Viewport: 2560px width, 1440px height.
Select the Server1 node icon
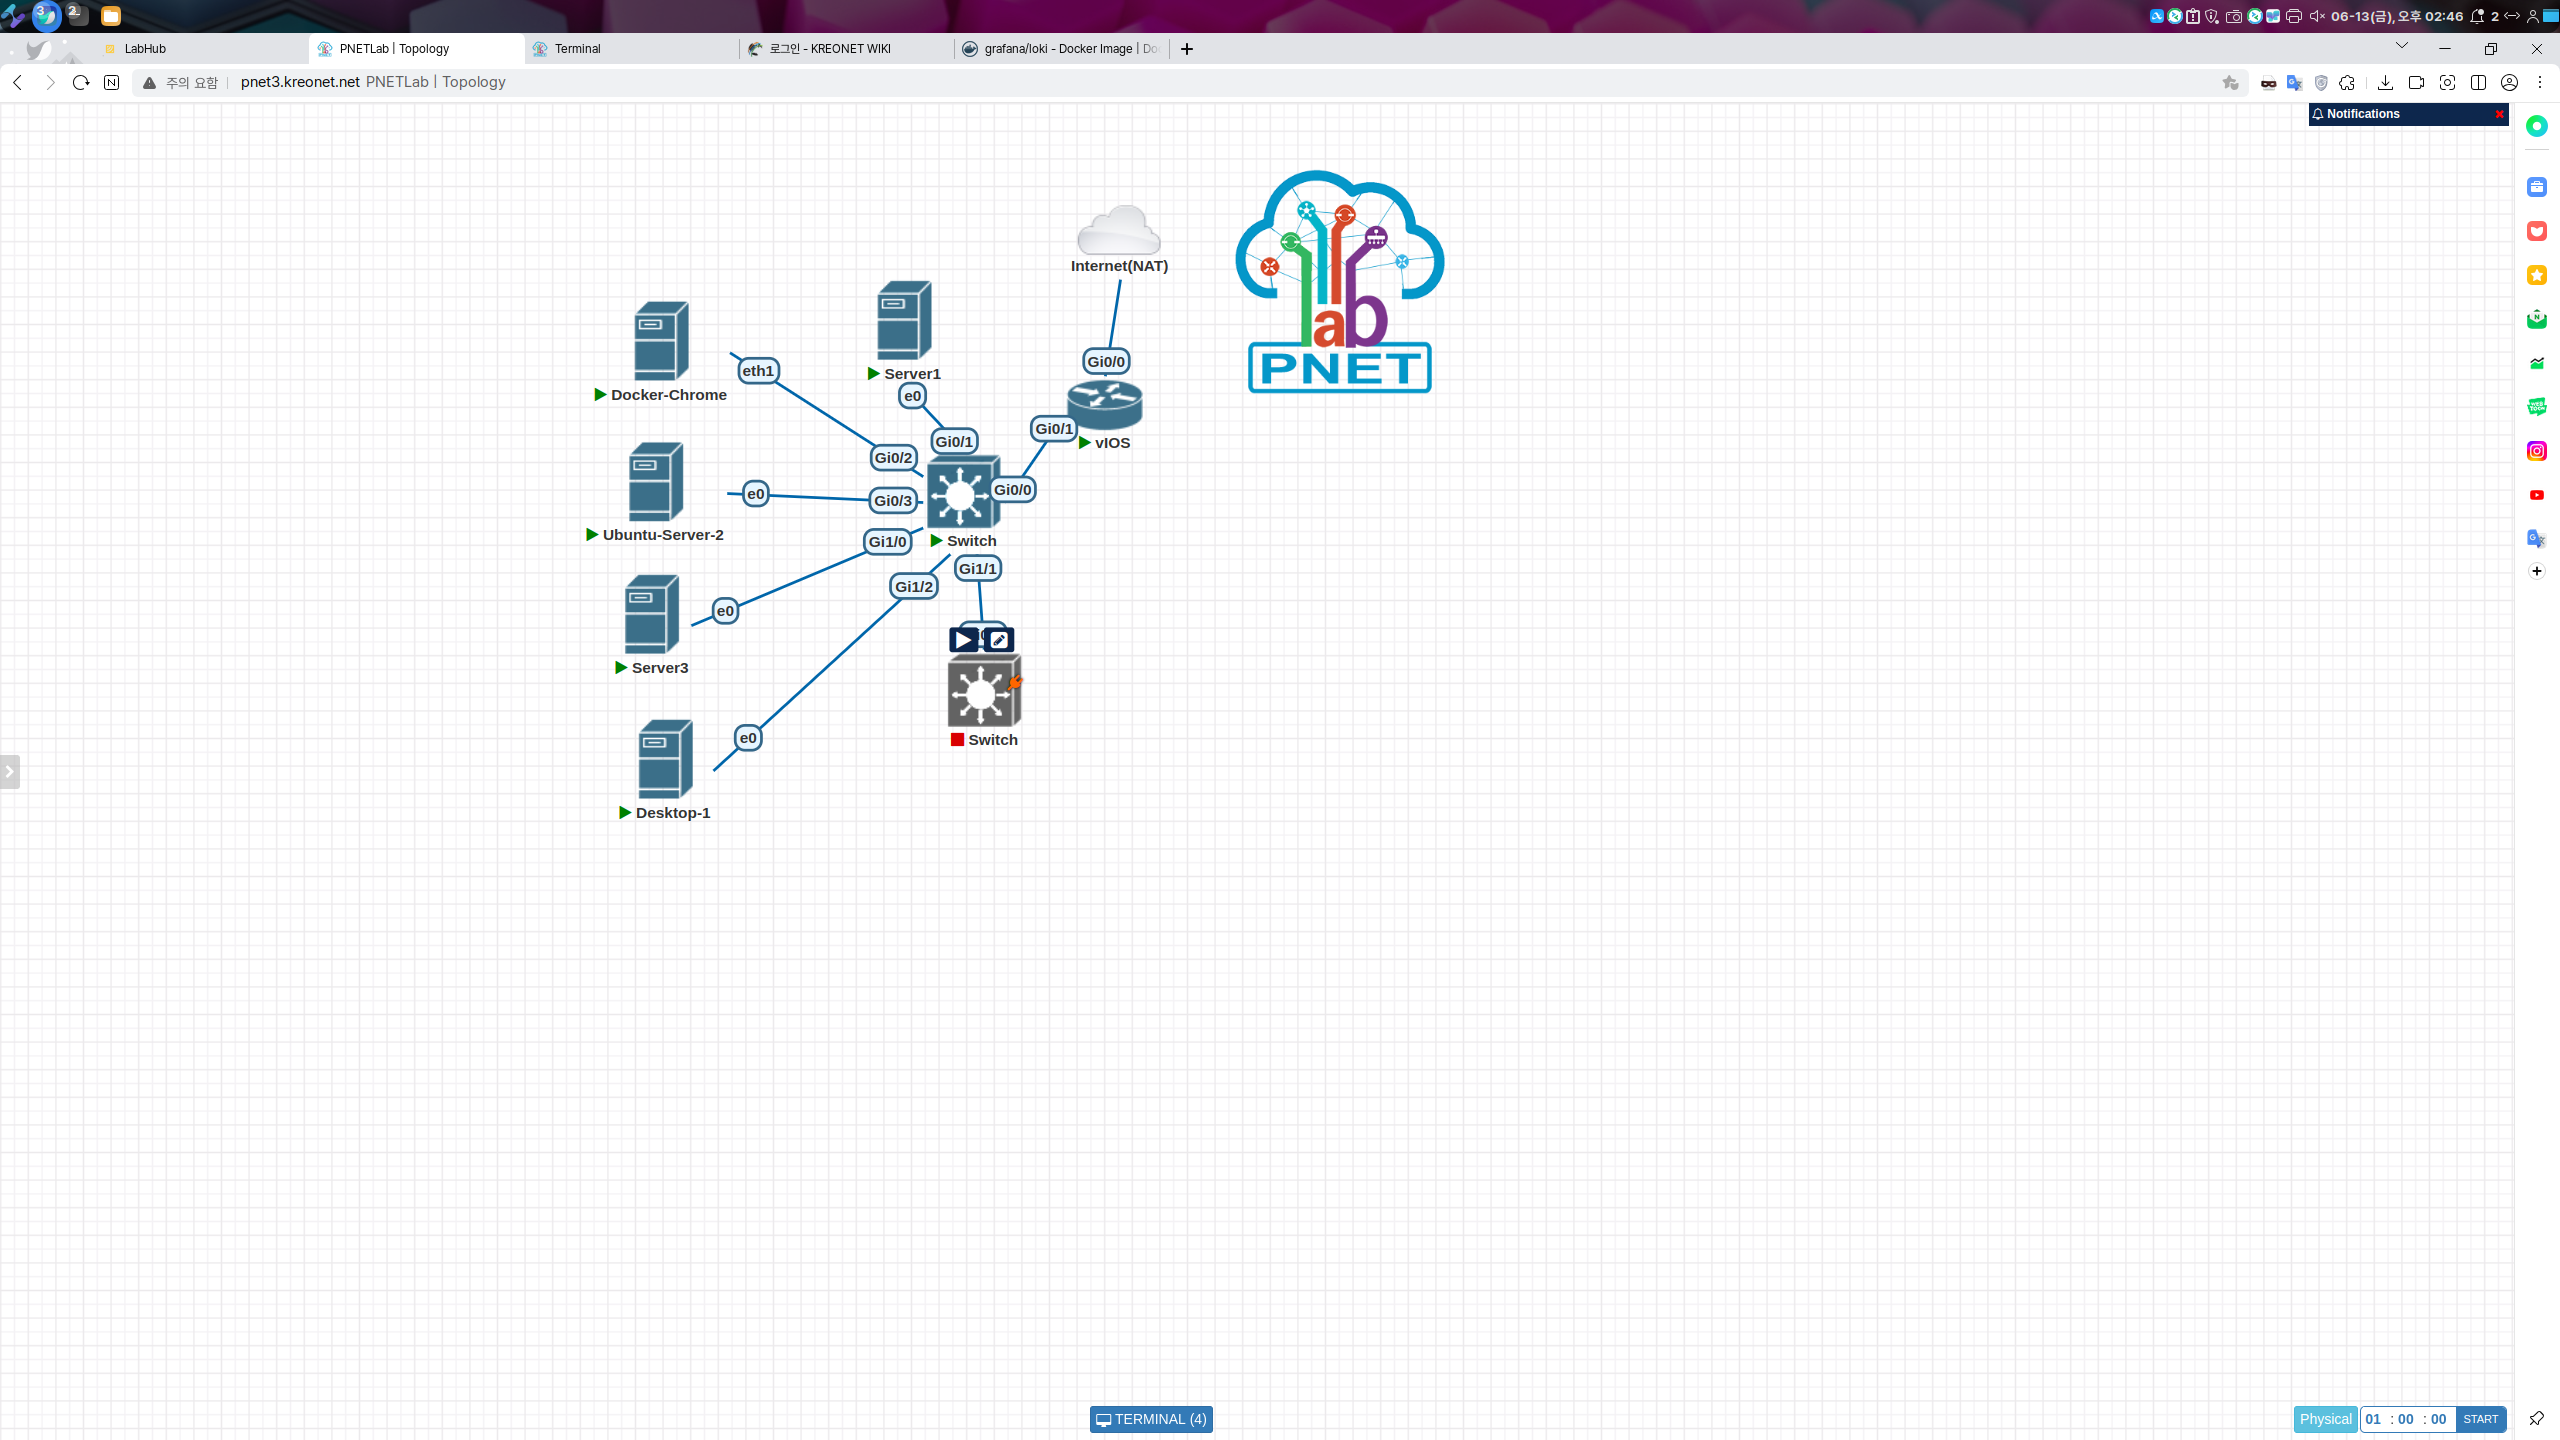(904, 320)
